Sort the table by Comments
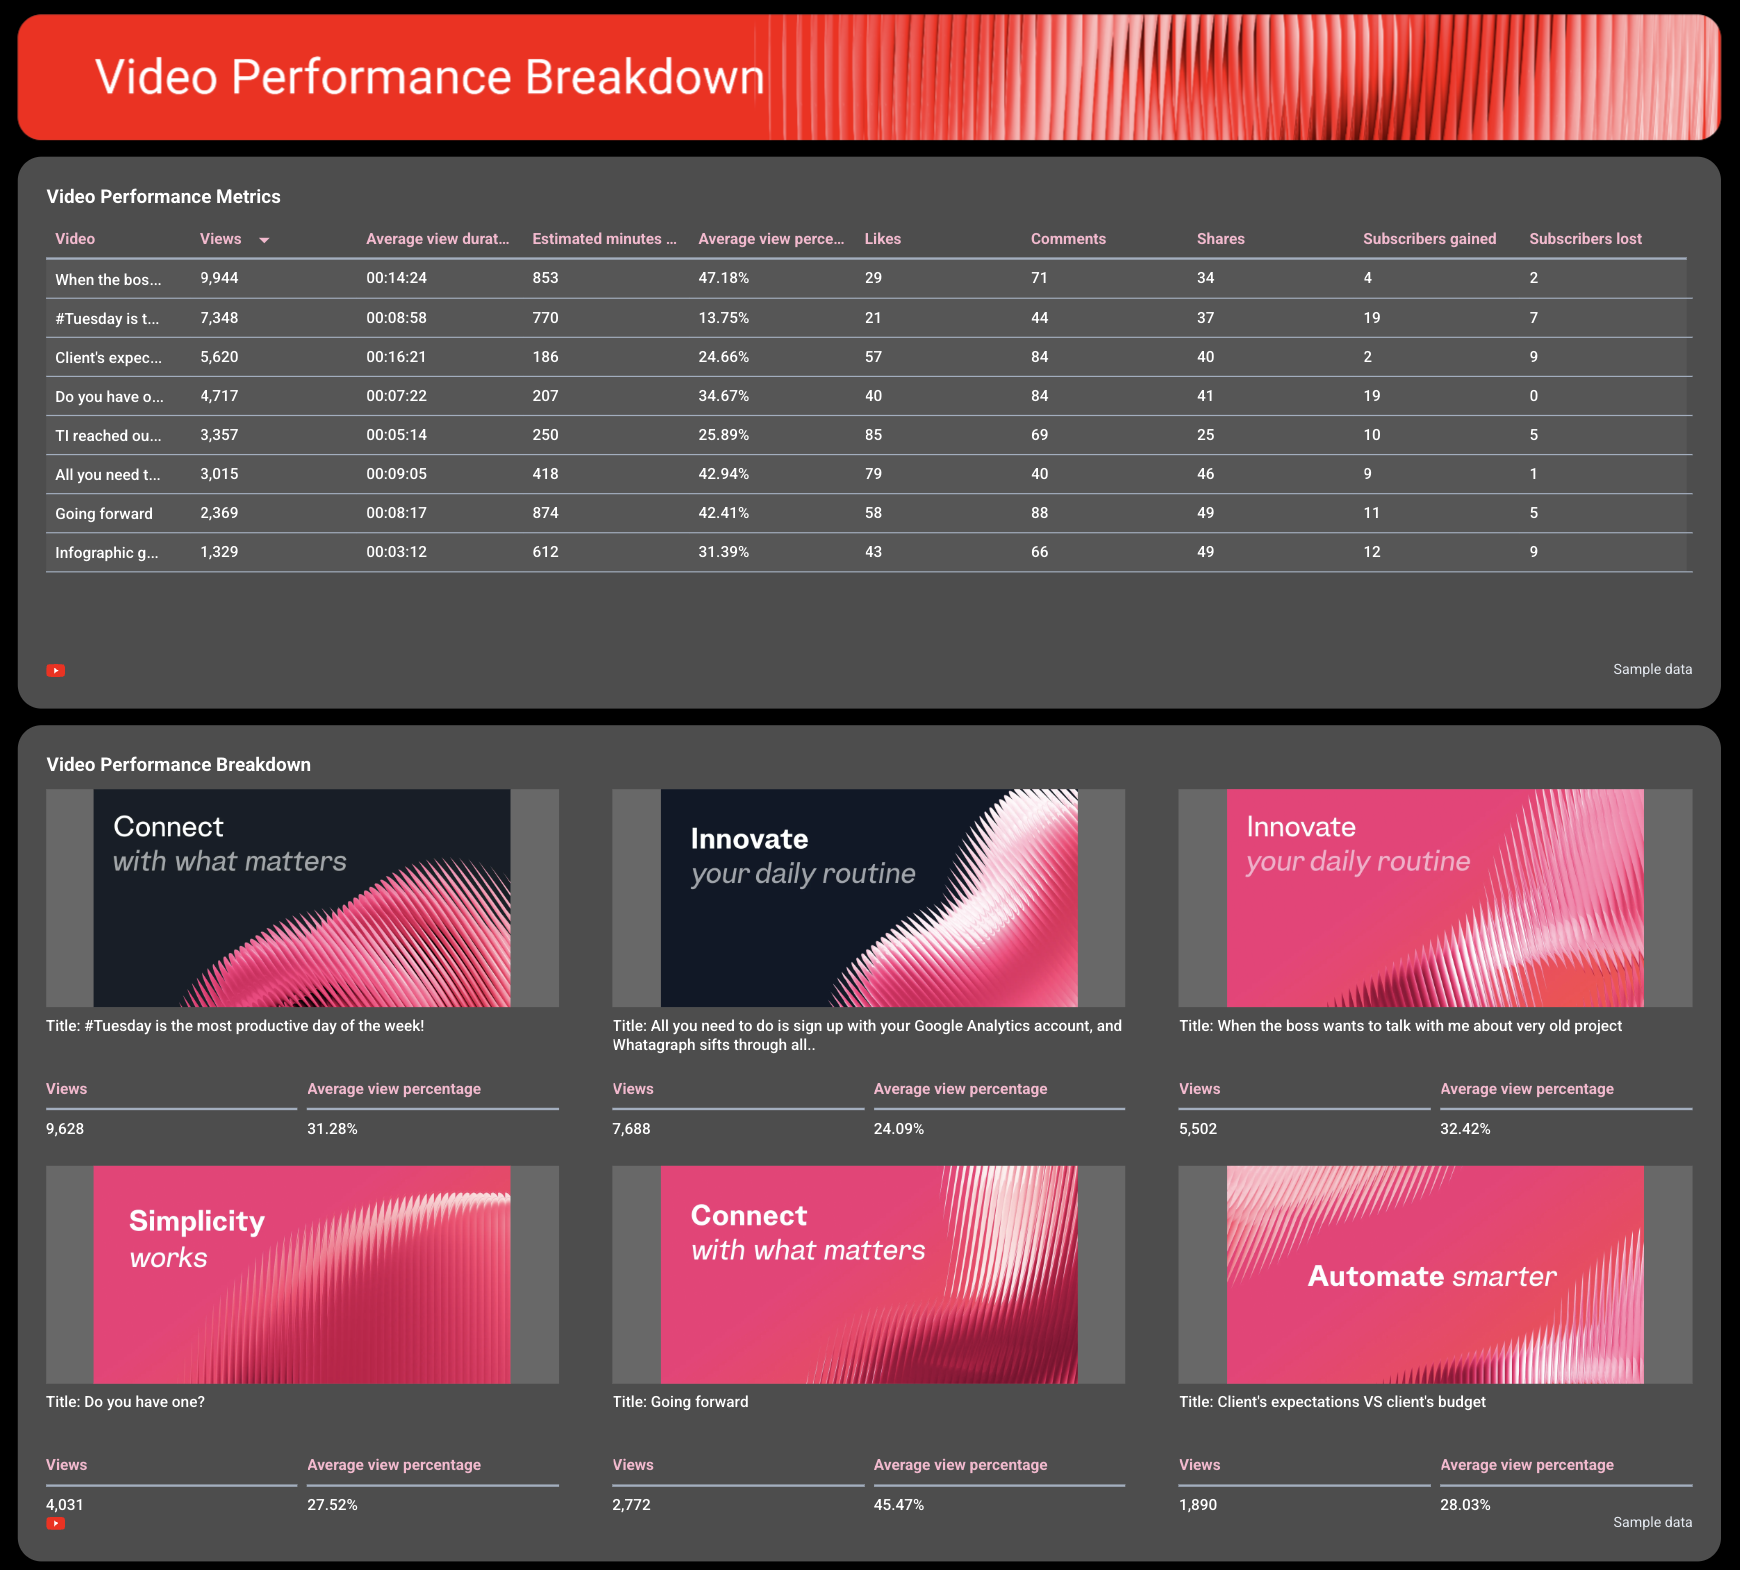The height and width of the screenshot is (1570, 1740). point(1067,239)
